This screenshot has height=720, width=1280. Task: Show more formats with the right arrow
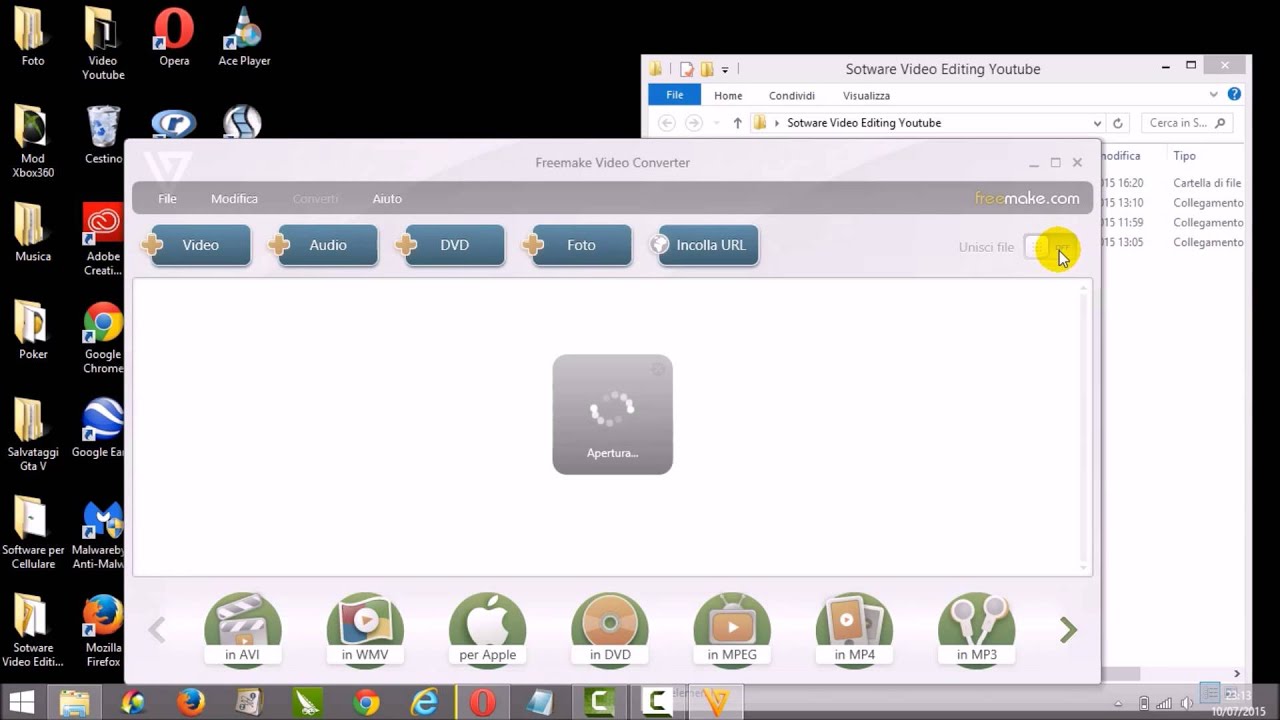click(1068, 629)
